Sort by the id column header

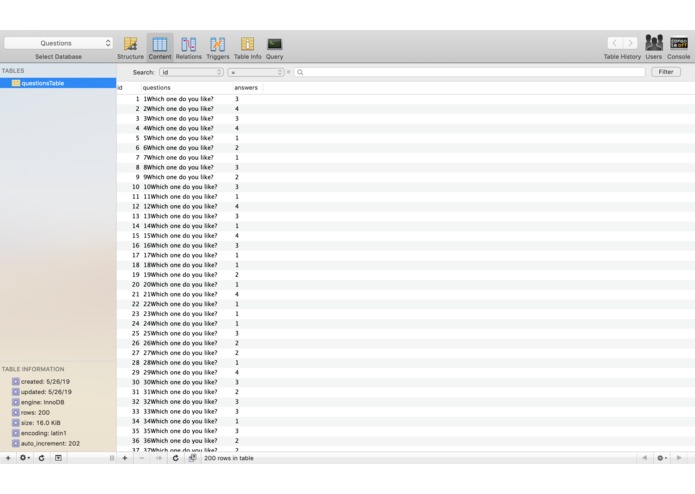coord(129,88)
